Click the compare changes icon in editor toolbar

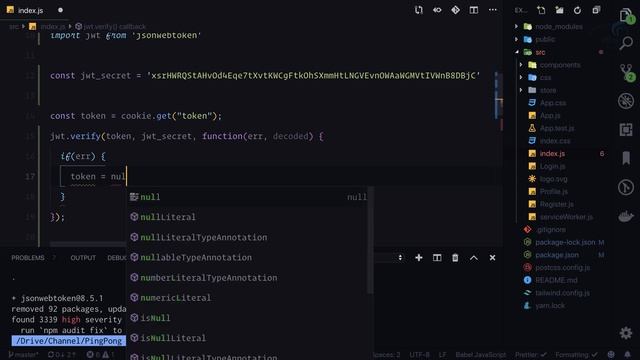click(x=418, y=10)
